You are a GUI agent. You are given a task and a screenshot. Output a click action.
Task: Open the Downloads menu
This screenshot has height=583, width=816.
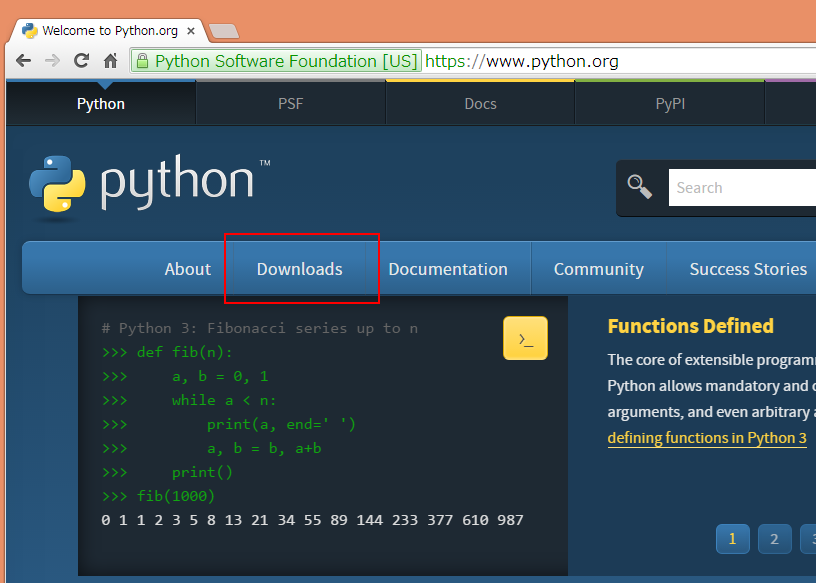[x=300, y=269]
